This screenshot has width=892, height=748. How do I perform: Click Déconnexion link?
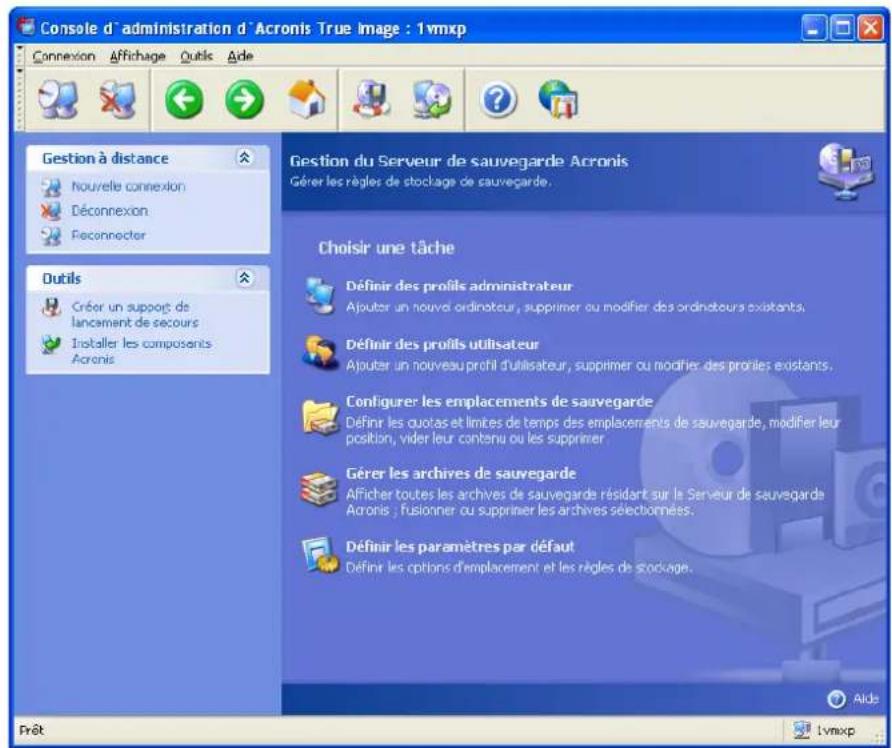[x=109, y=211]
